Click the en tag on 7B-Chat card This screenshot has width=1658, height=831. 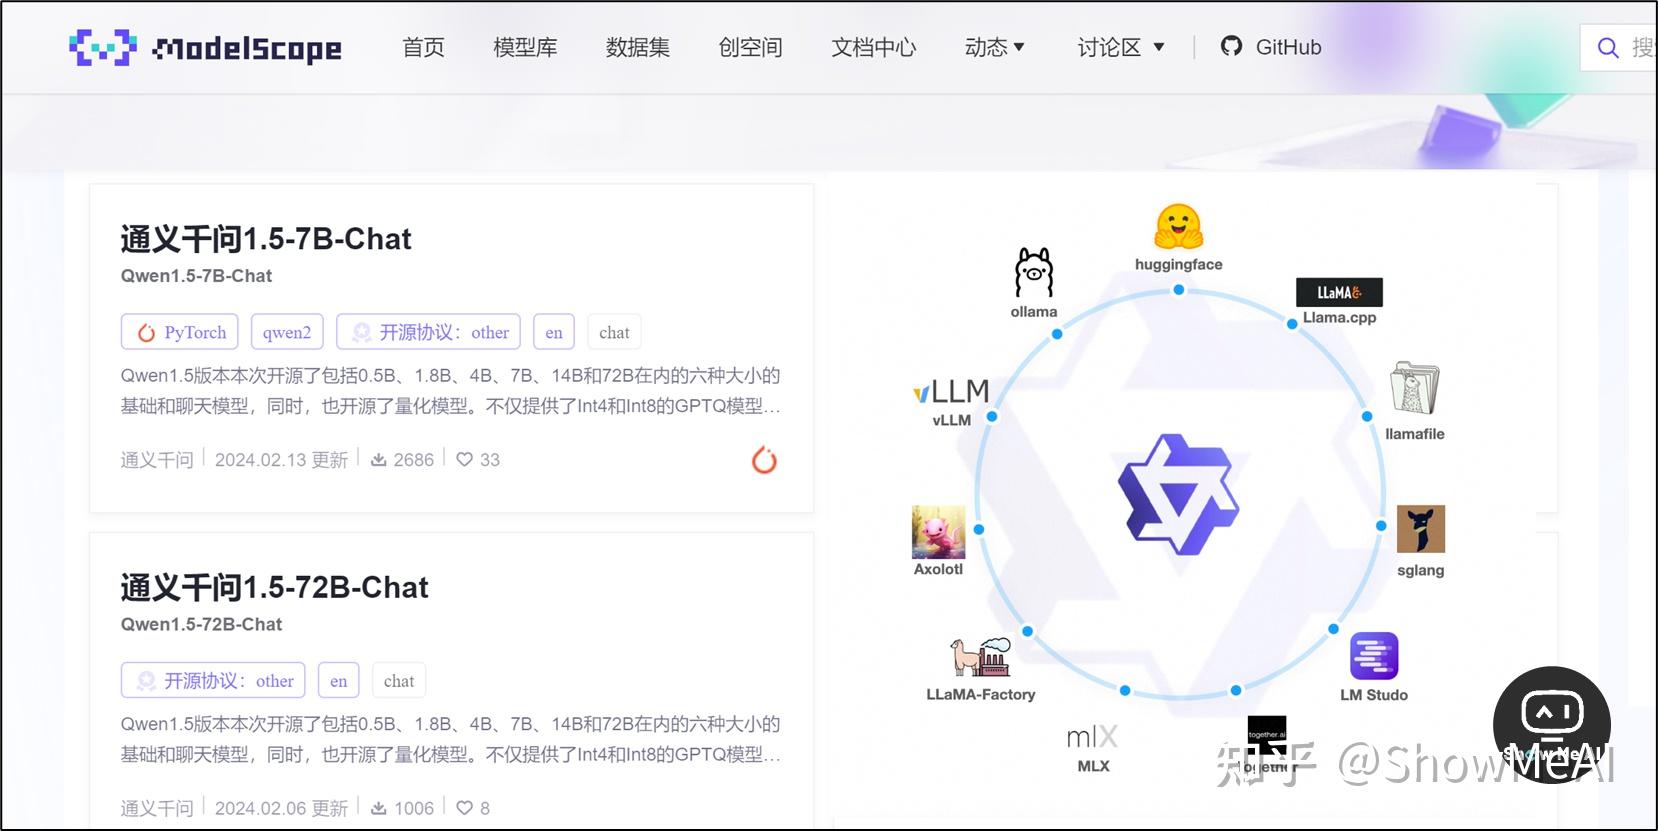click(554, 332)
